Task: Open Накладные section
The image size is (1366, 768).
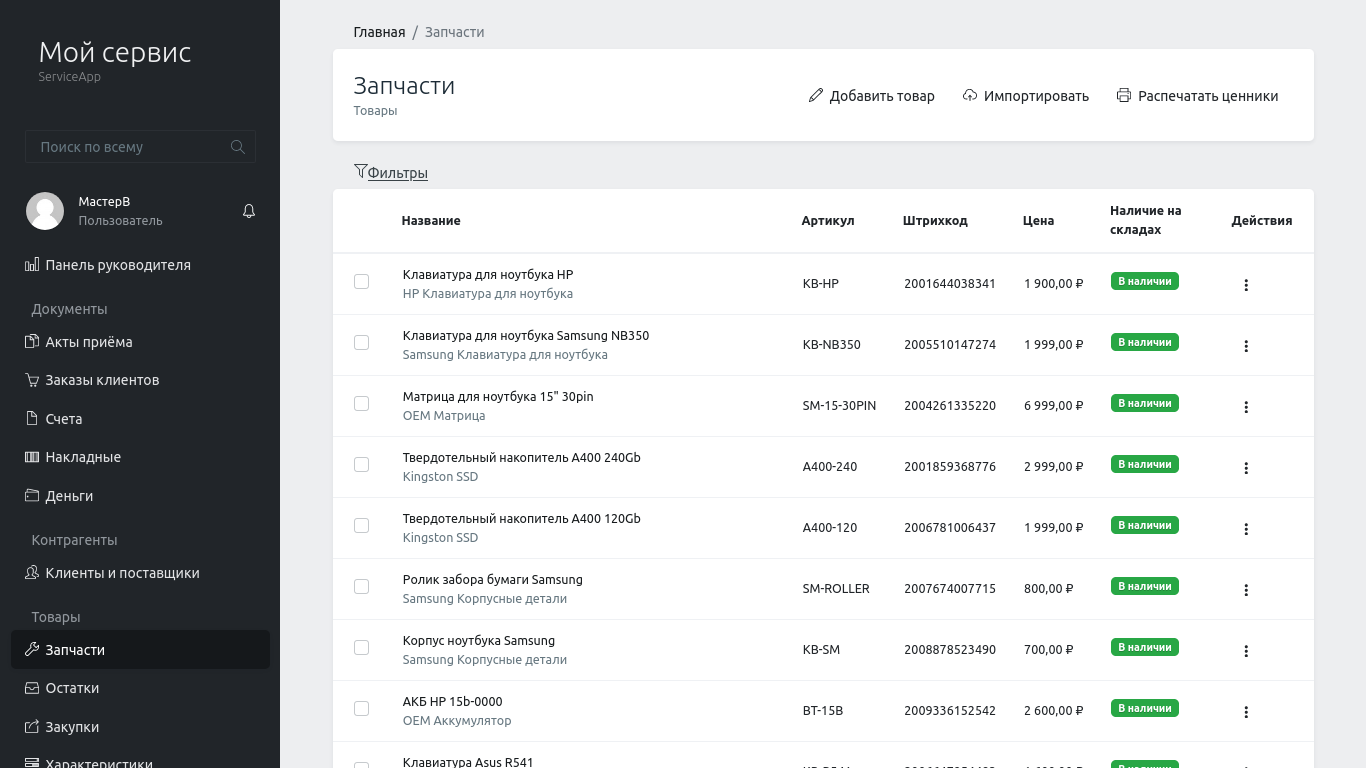Action: coord(140,457)
